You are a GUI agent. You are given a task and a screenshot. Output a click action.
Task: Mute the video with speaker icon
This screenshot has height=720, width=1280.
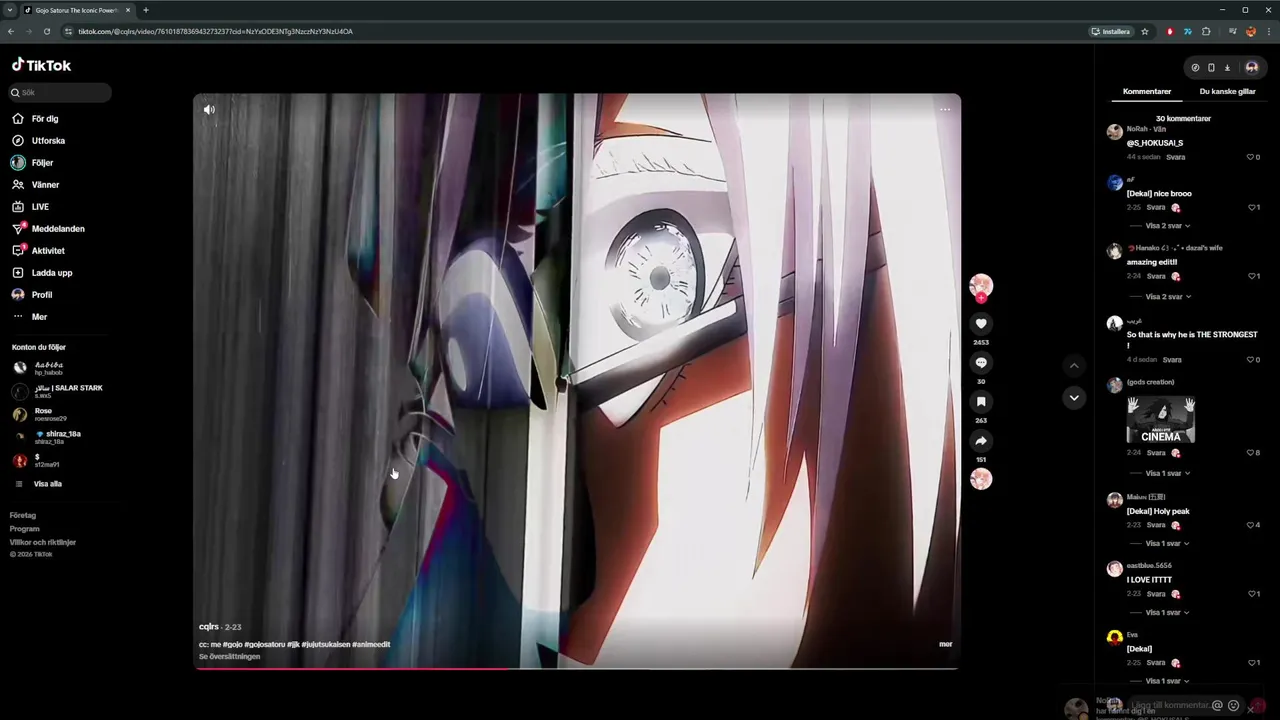coord(209,110)
